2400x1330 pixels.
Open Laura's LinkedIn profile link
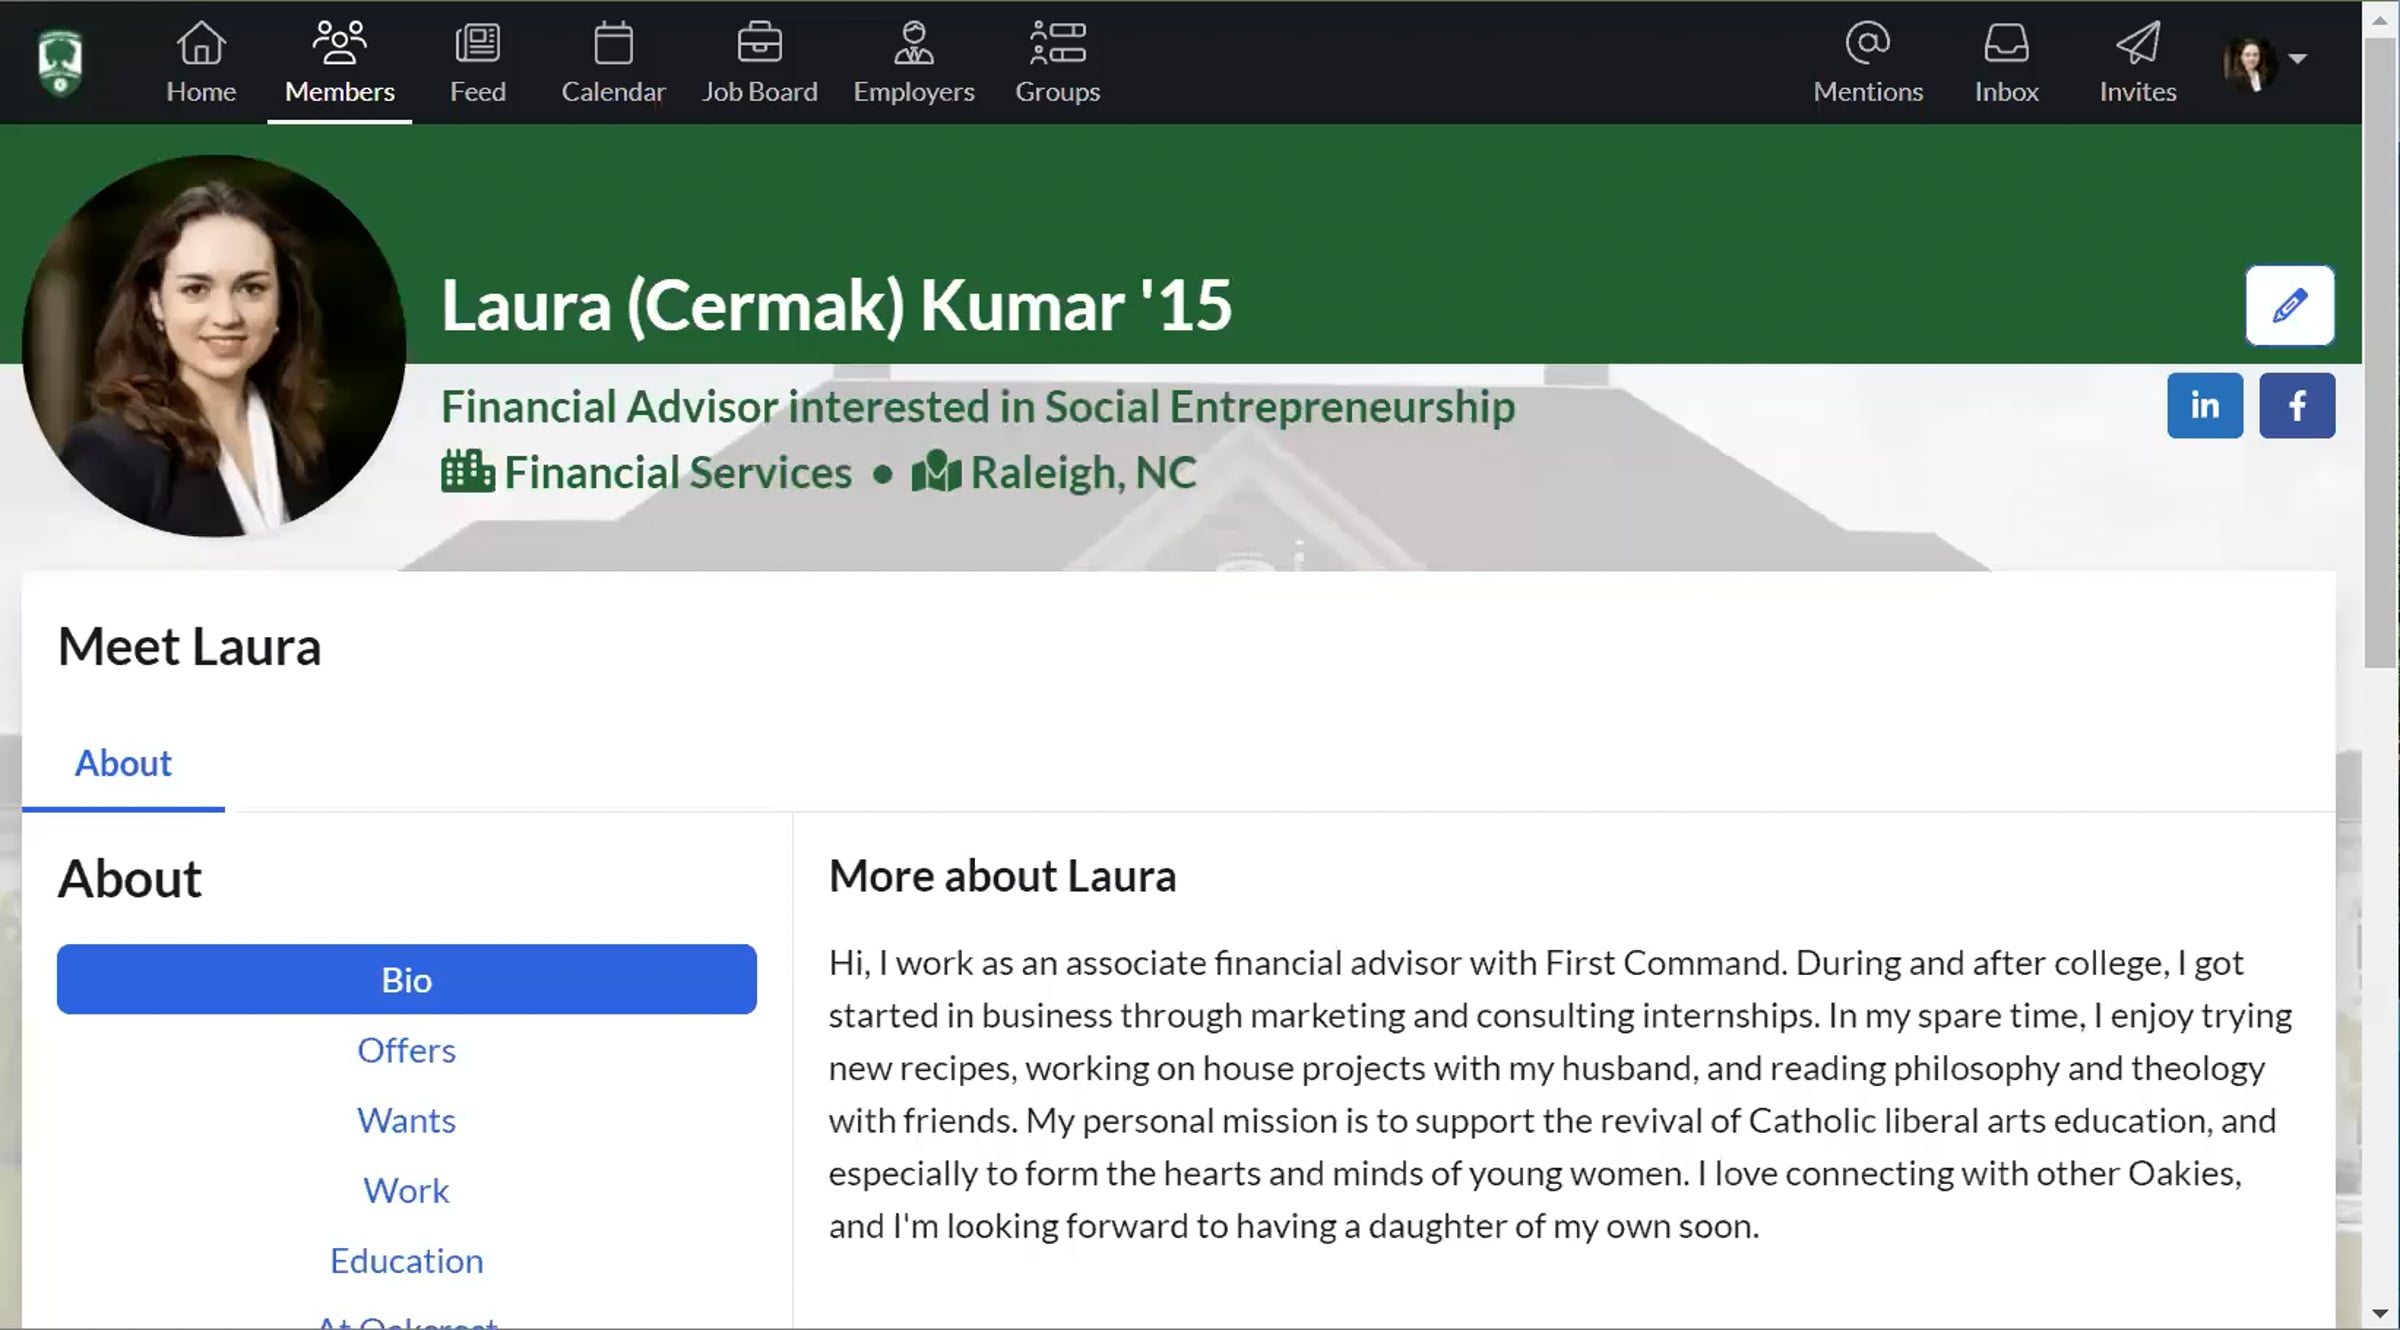(2204, 406)
